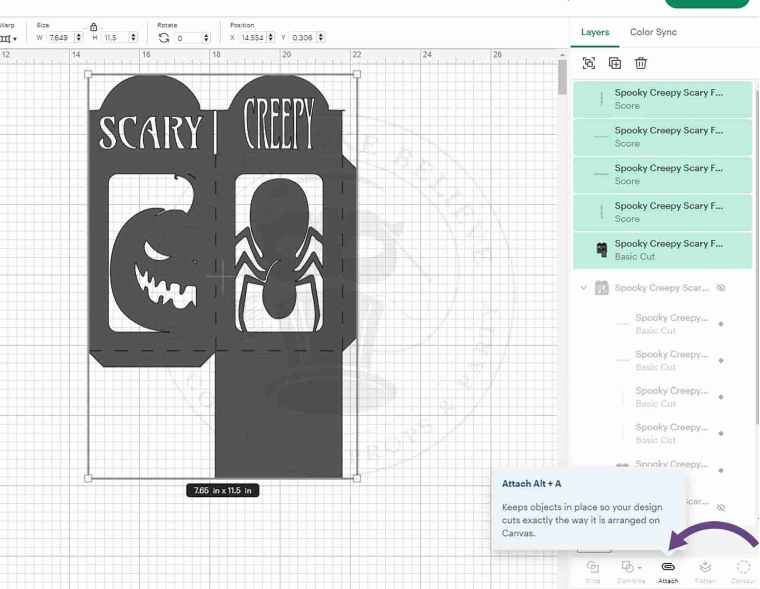Click the width field showing 7.649
The image size is (760, 589).
click(x=60, y=37)
